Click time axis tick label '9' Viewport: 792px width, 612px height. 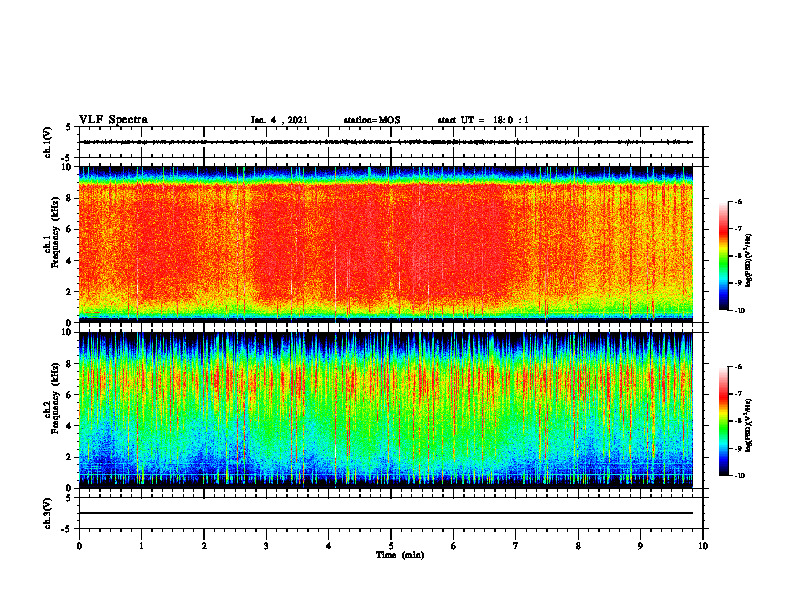point(640,546)
